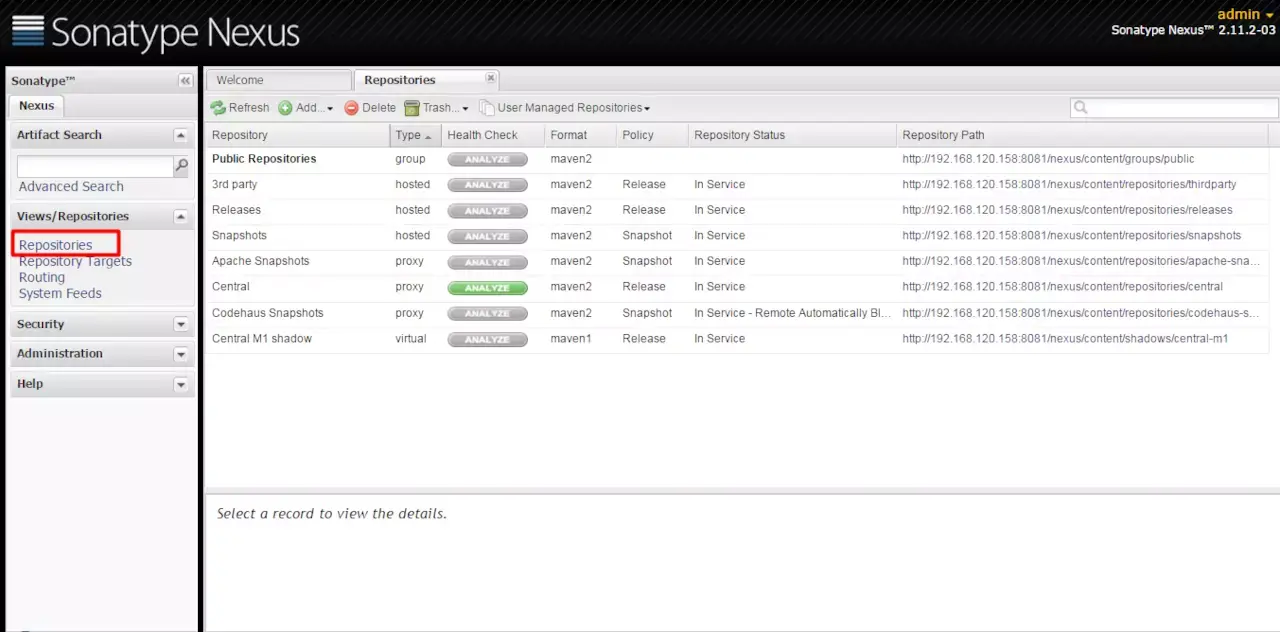Image resolution: width=1280 pixels, height=632 pixels.
Task: Click Analyze for Codehaus Snapshots
Action: [x=487, y=313]
